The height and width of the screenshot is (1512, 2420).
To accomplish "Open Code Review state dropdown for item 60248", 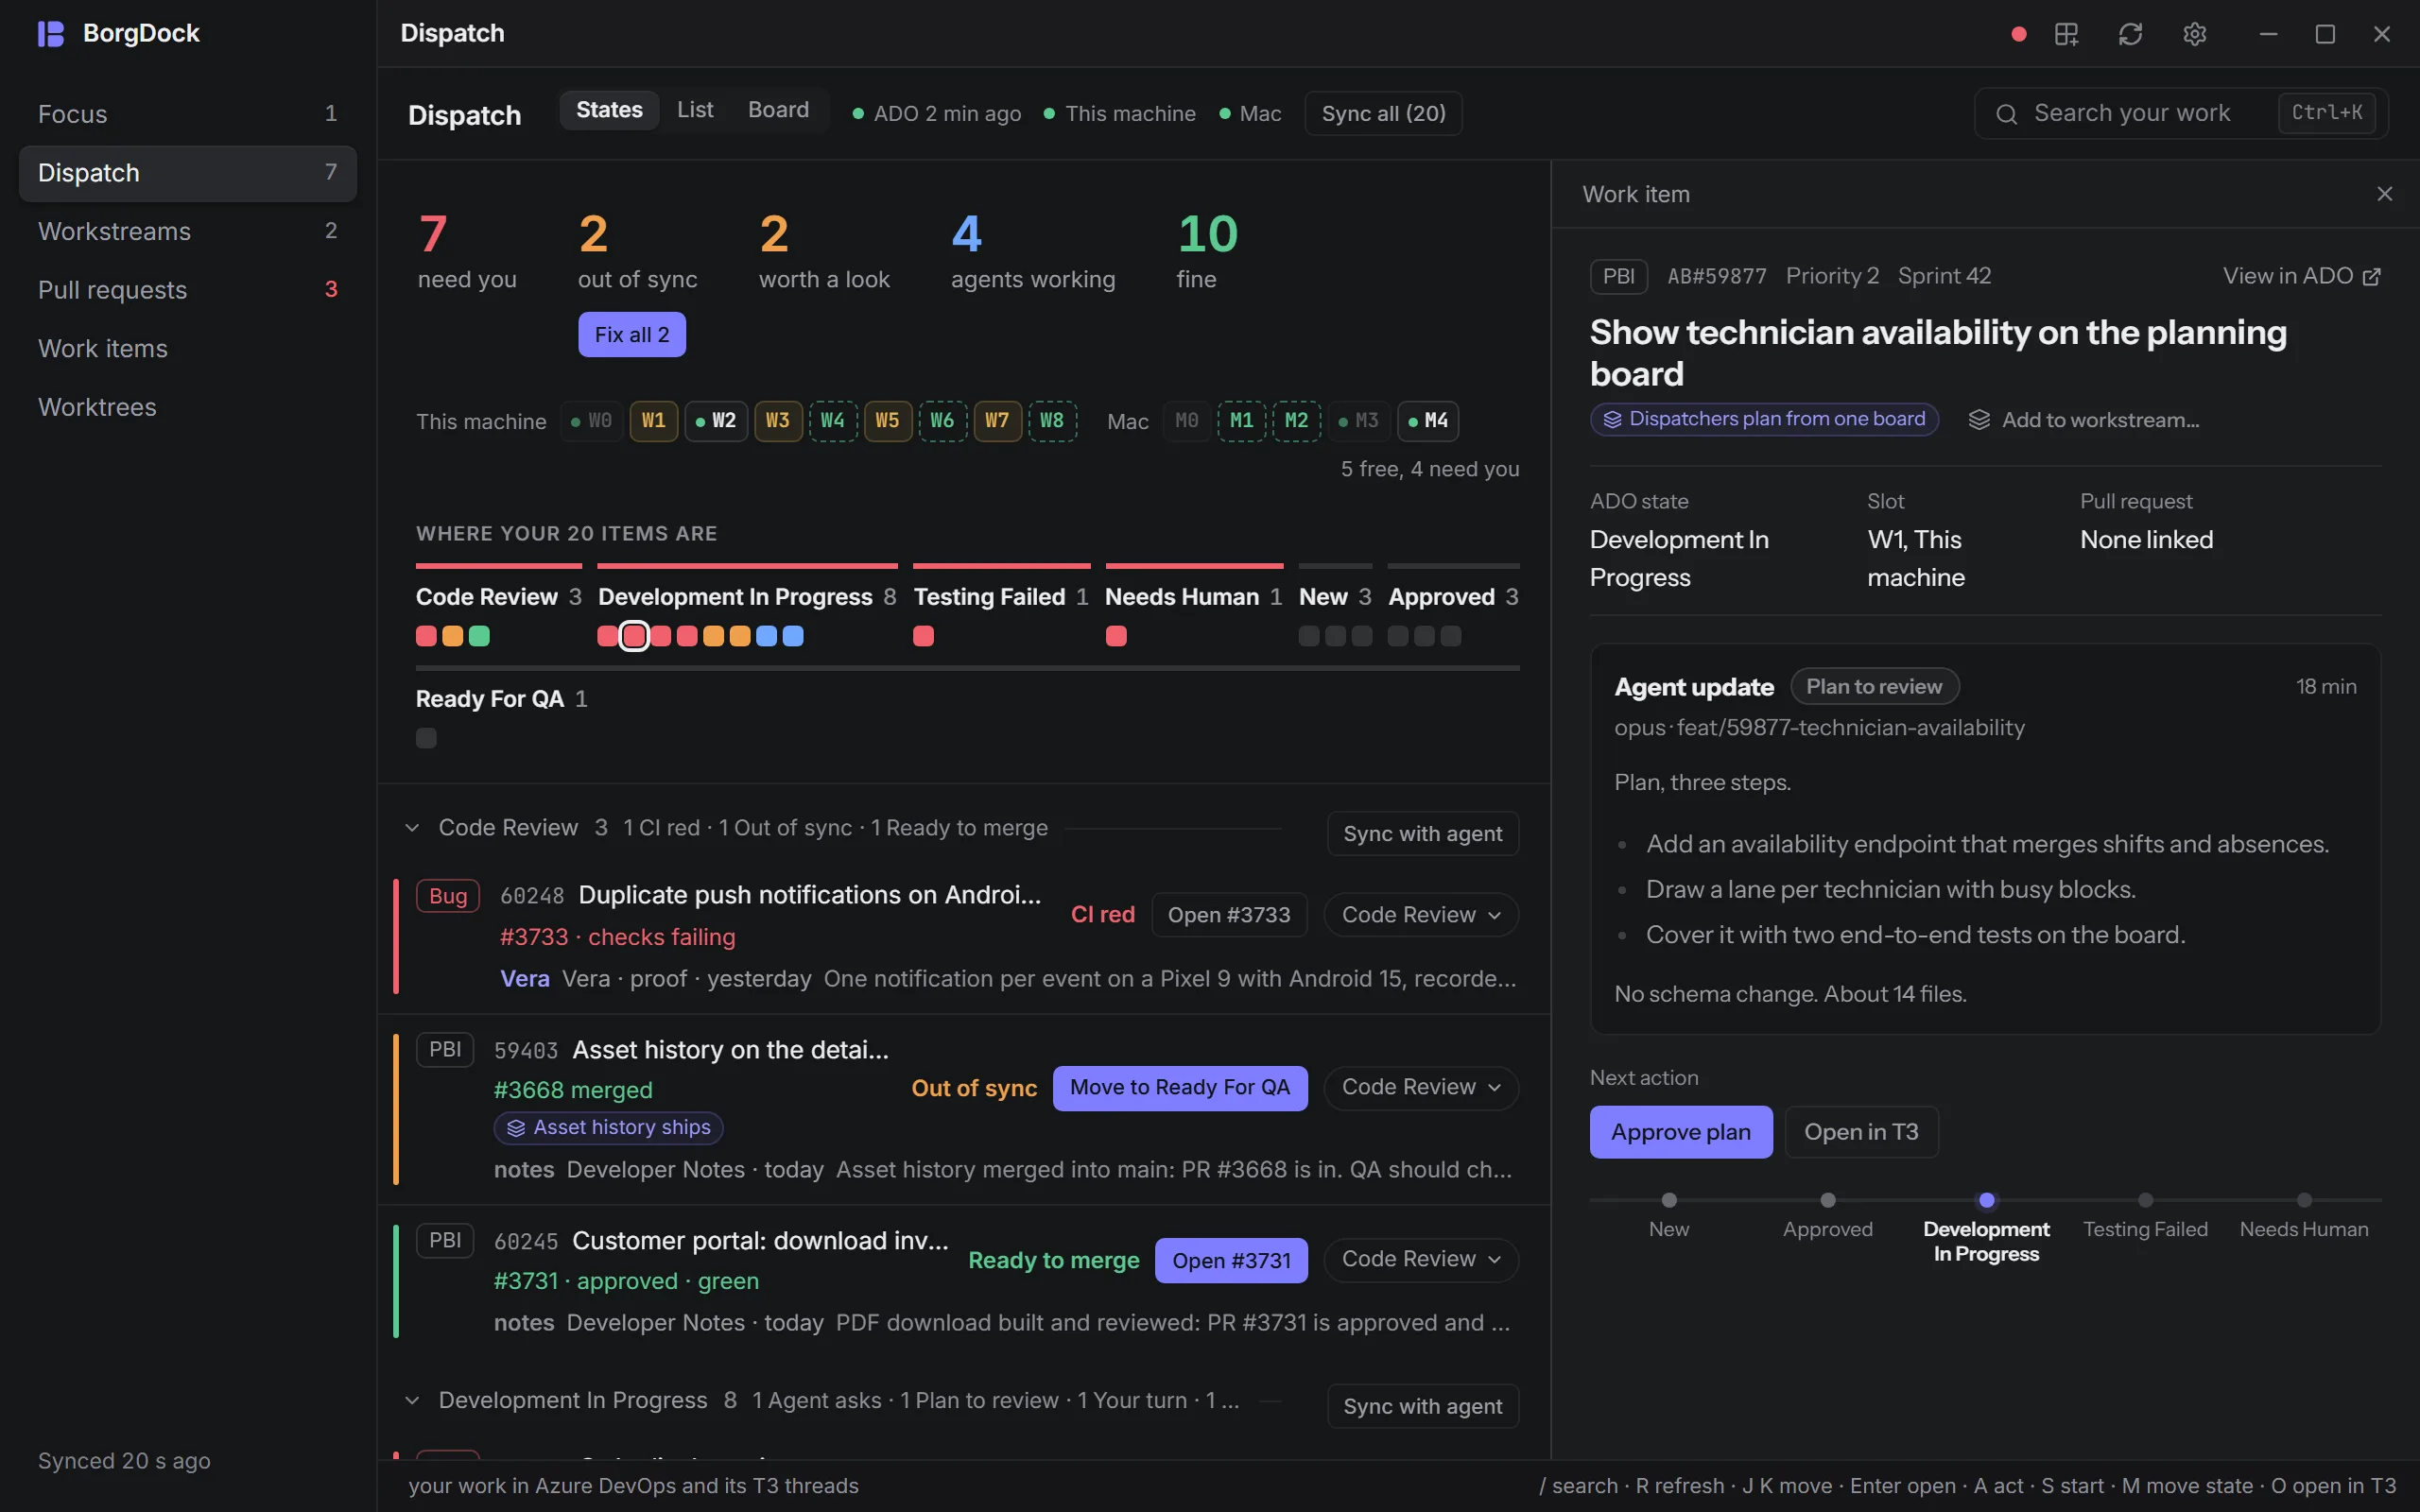I will tap(1421, 915).
